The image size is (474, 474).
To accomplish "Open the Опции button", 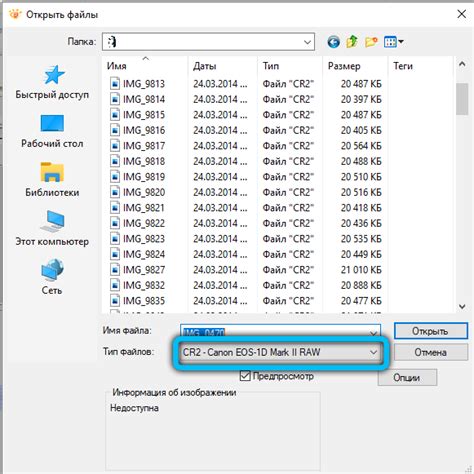I will click(407, 378).
